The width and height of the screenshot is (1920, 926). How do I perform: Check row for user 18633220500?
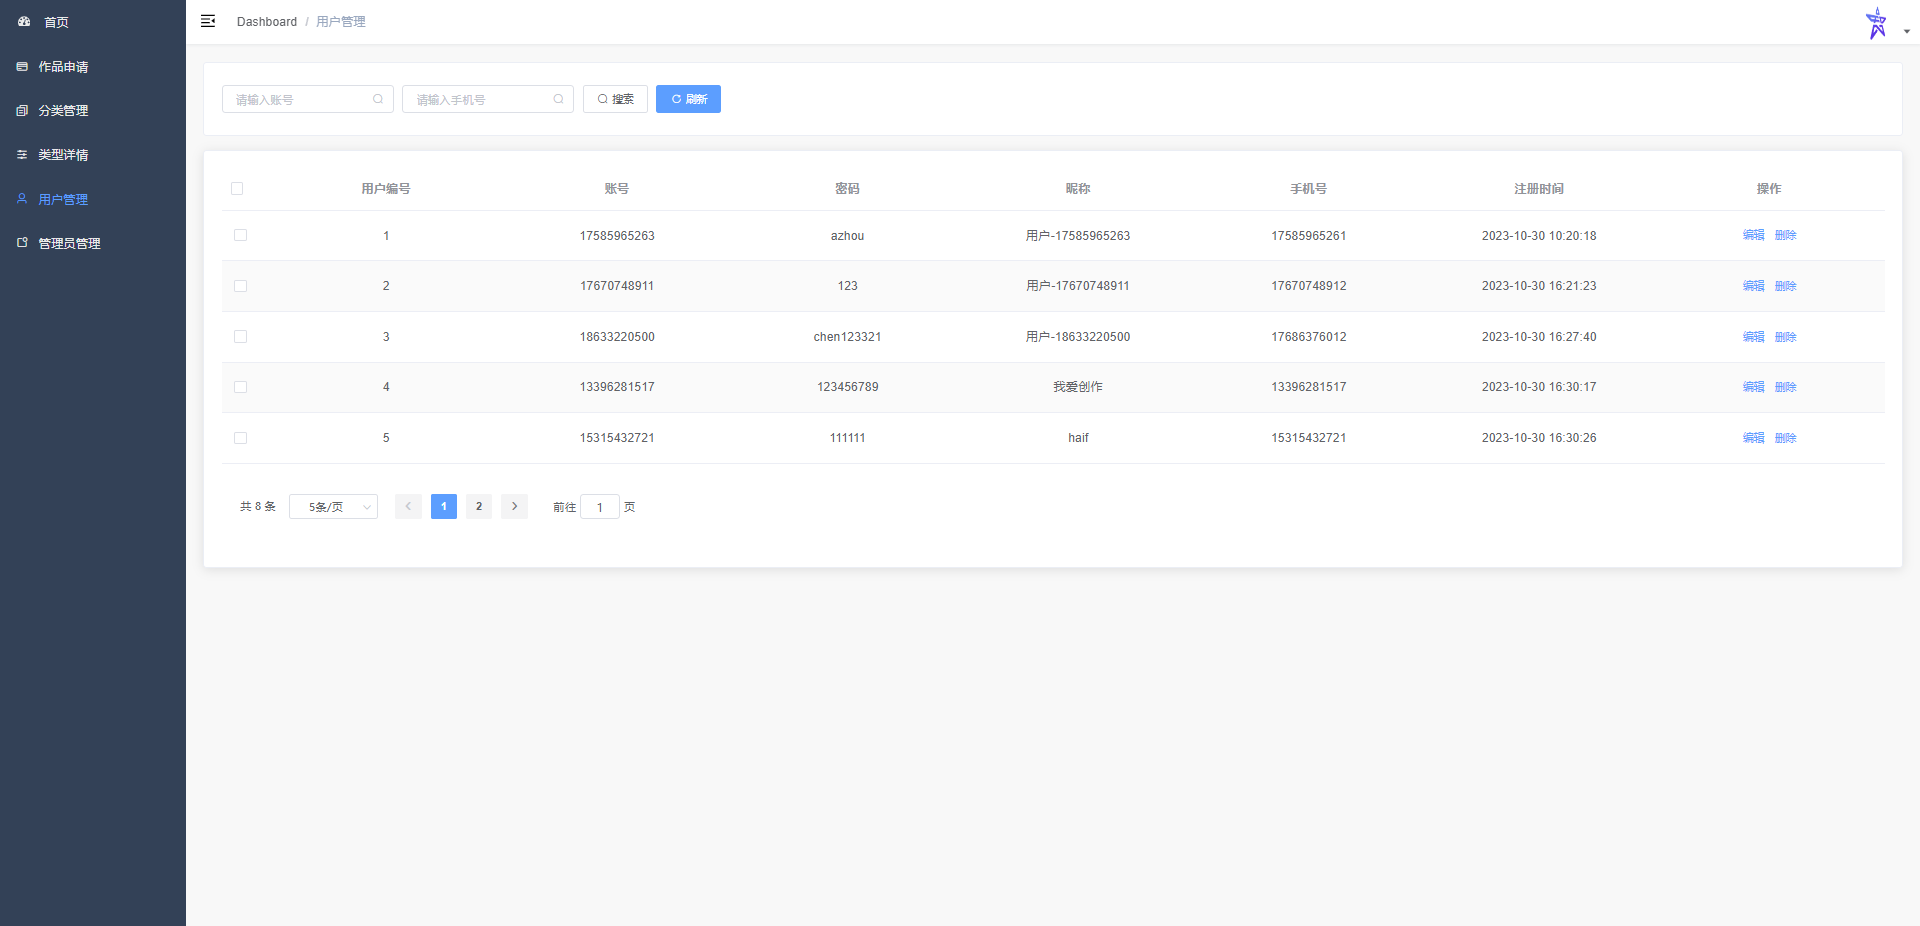click(x=240, y=337)
